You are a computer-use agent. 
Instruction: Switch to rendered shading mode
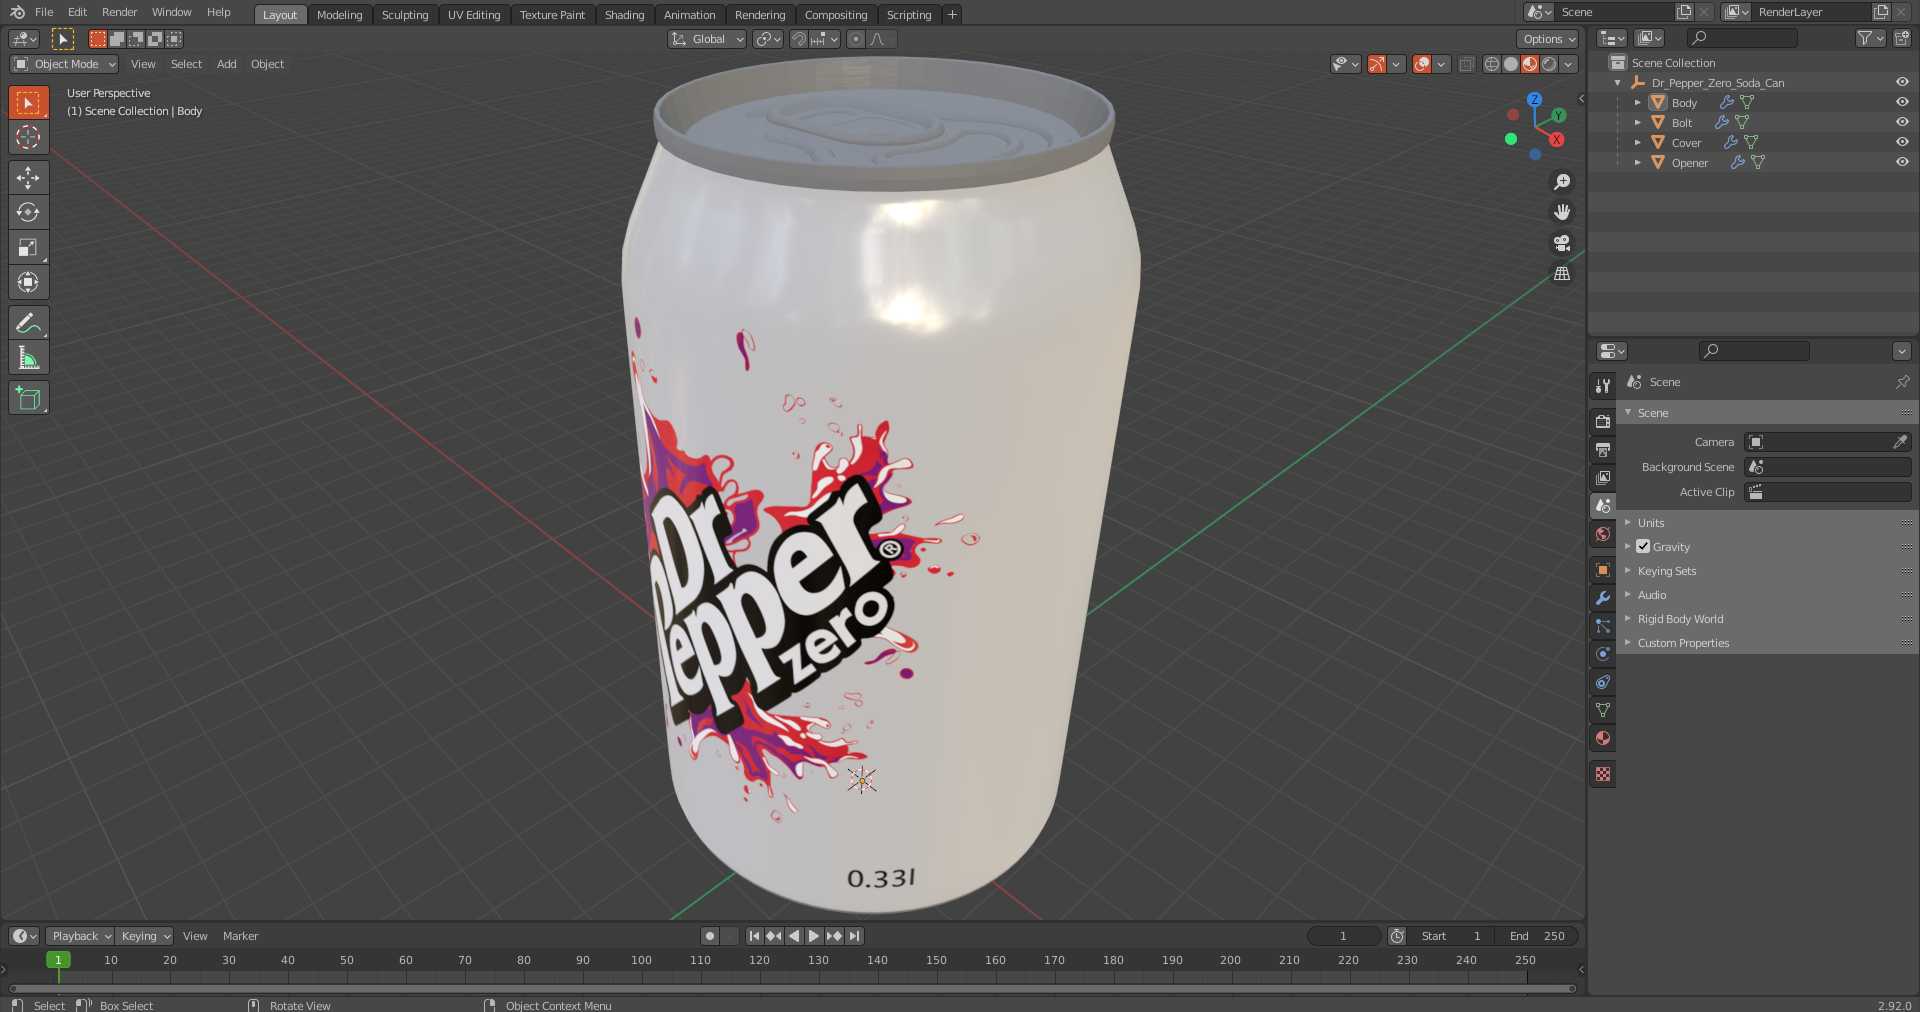coord(1549,64)
